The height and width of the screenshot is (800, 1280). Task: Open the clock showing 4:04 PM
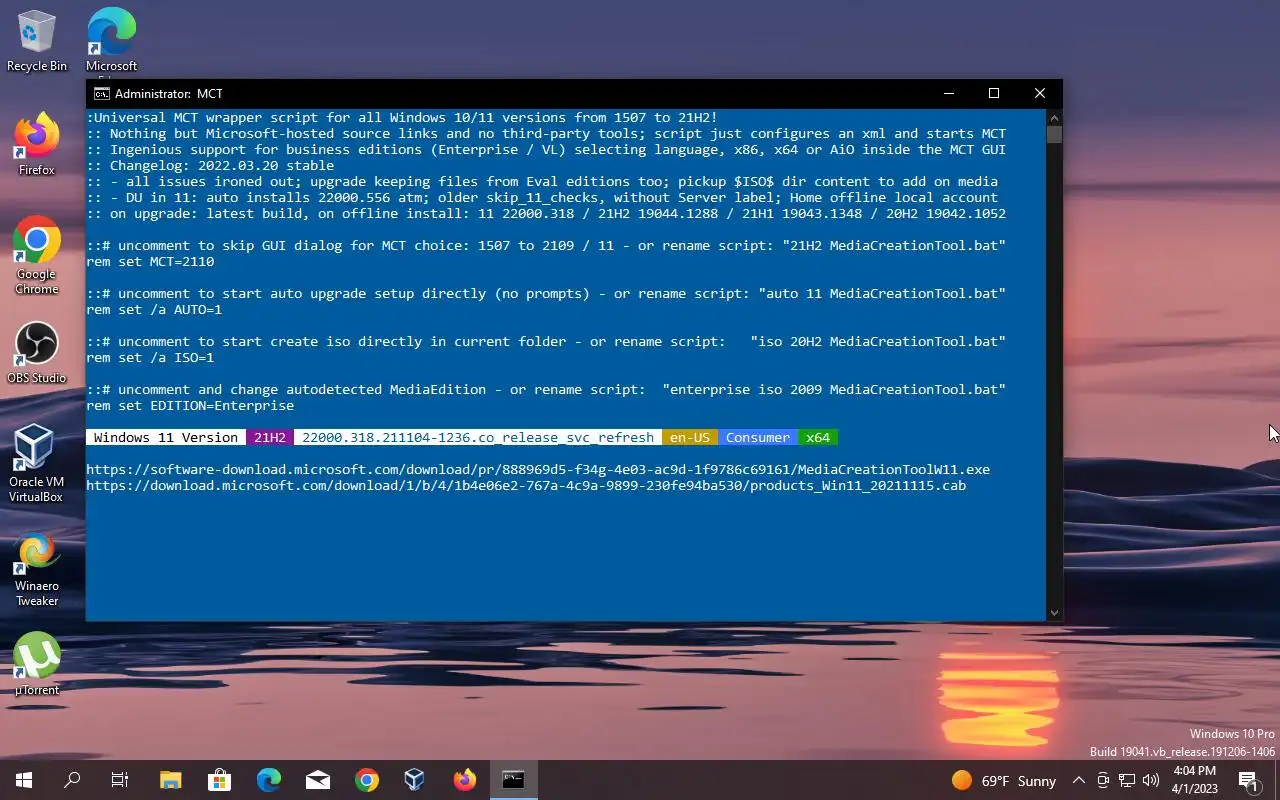[x=1194, y=780]
